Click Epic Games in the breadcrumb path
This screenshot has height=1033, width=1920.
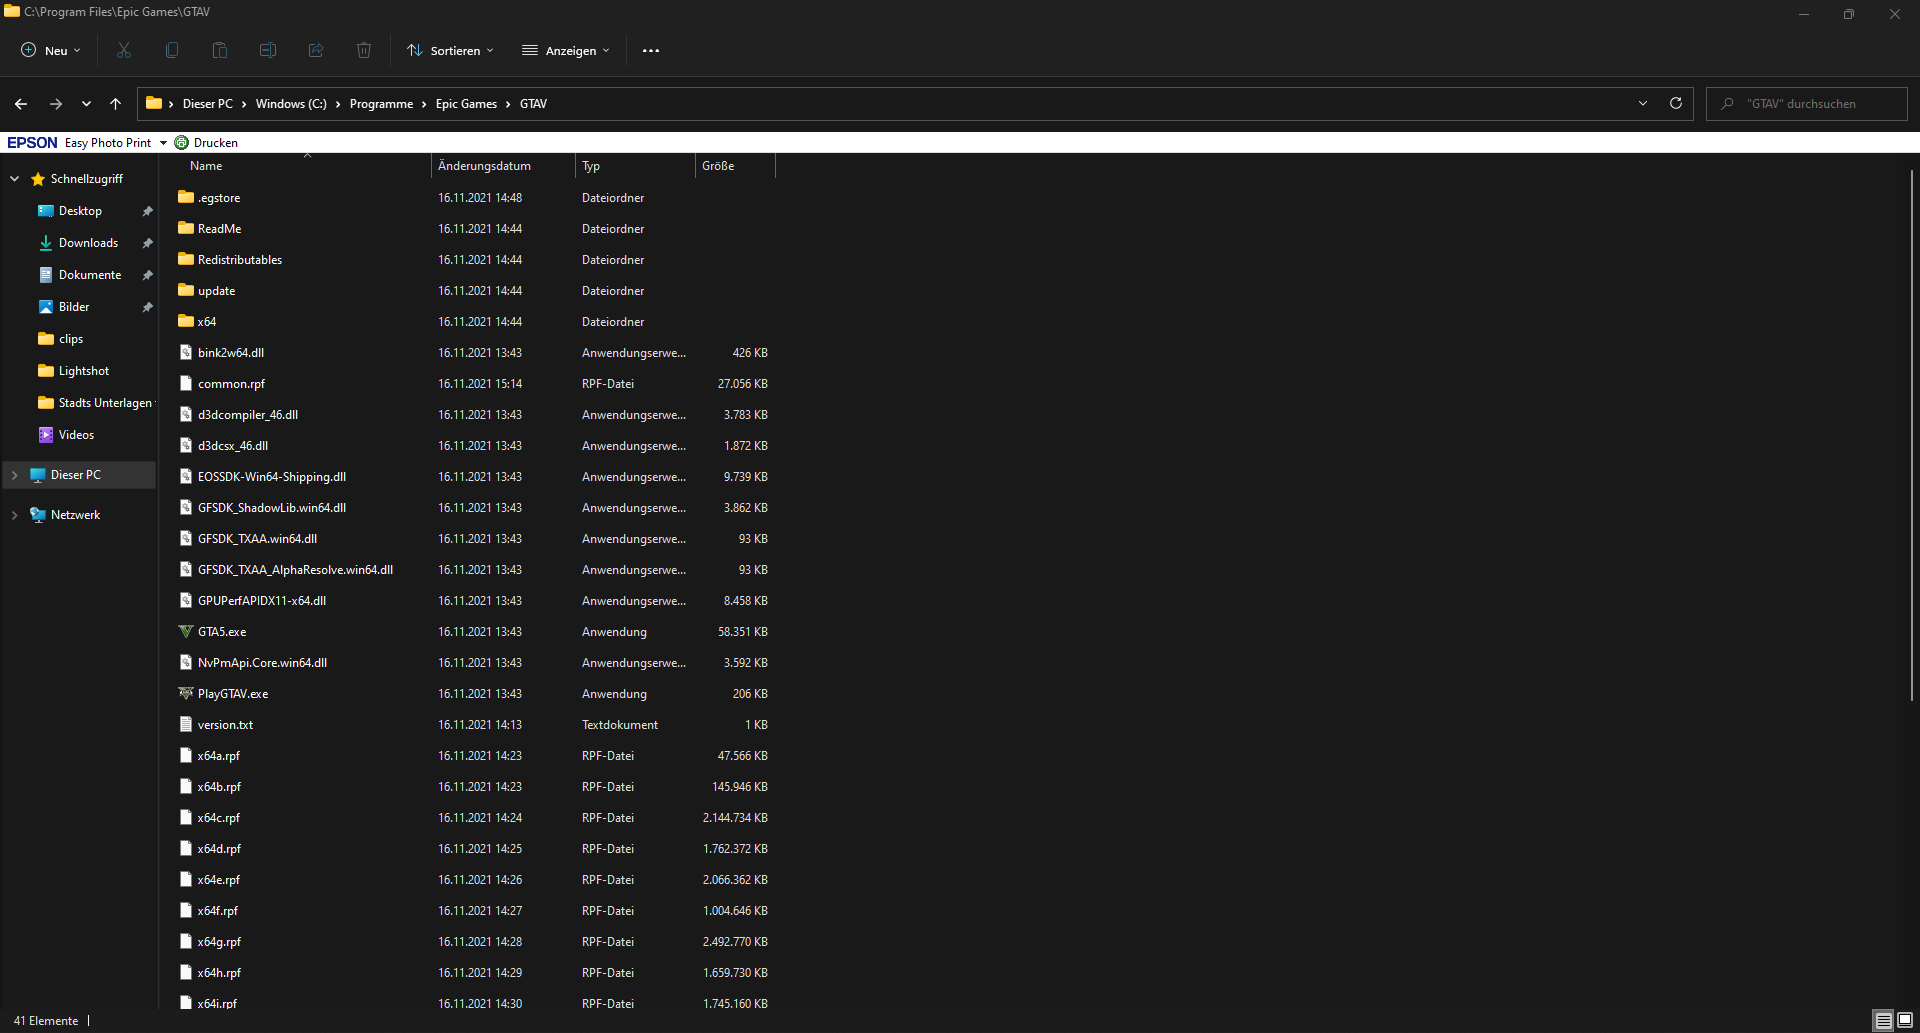click(466, 104)
